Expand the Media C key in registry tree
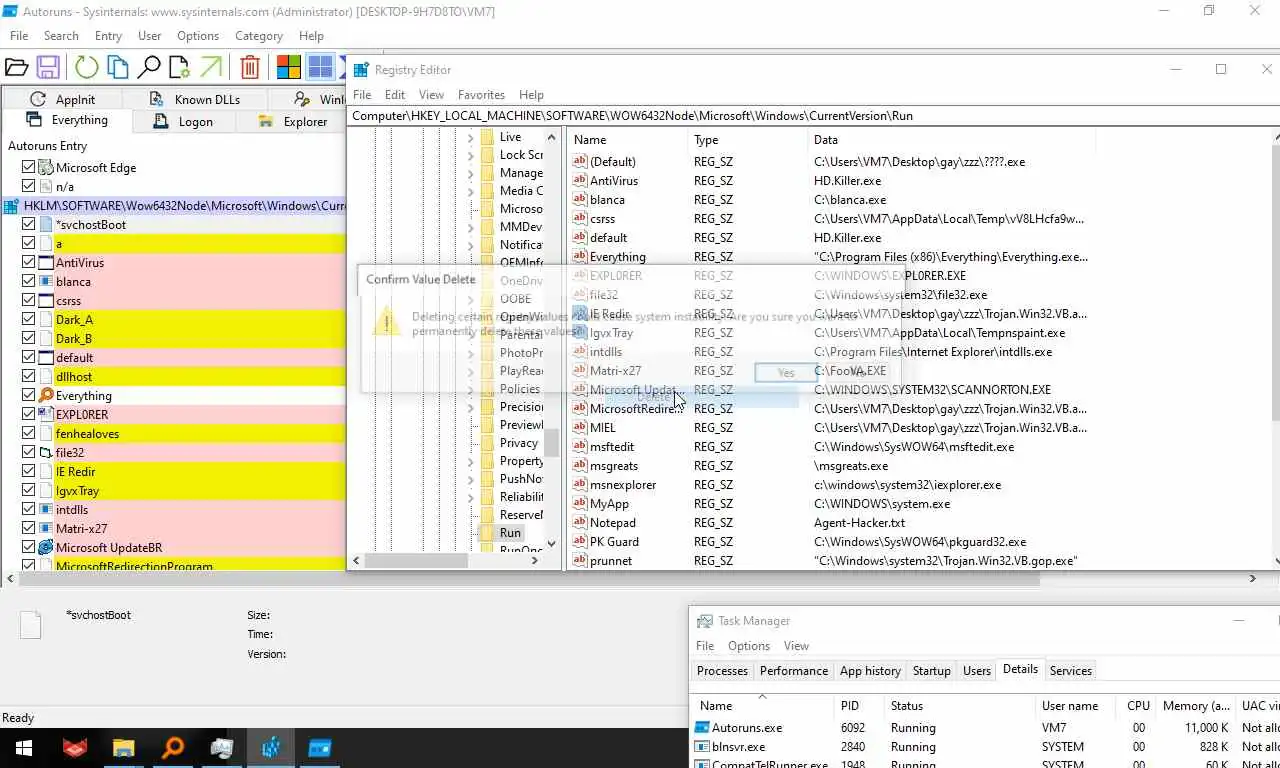 pyautogui.click(x=471, y=192)
